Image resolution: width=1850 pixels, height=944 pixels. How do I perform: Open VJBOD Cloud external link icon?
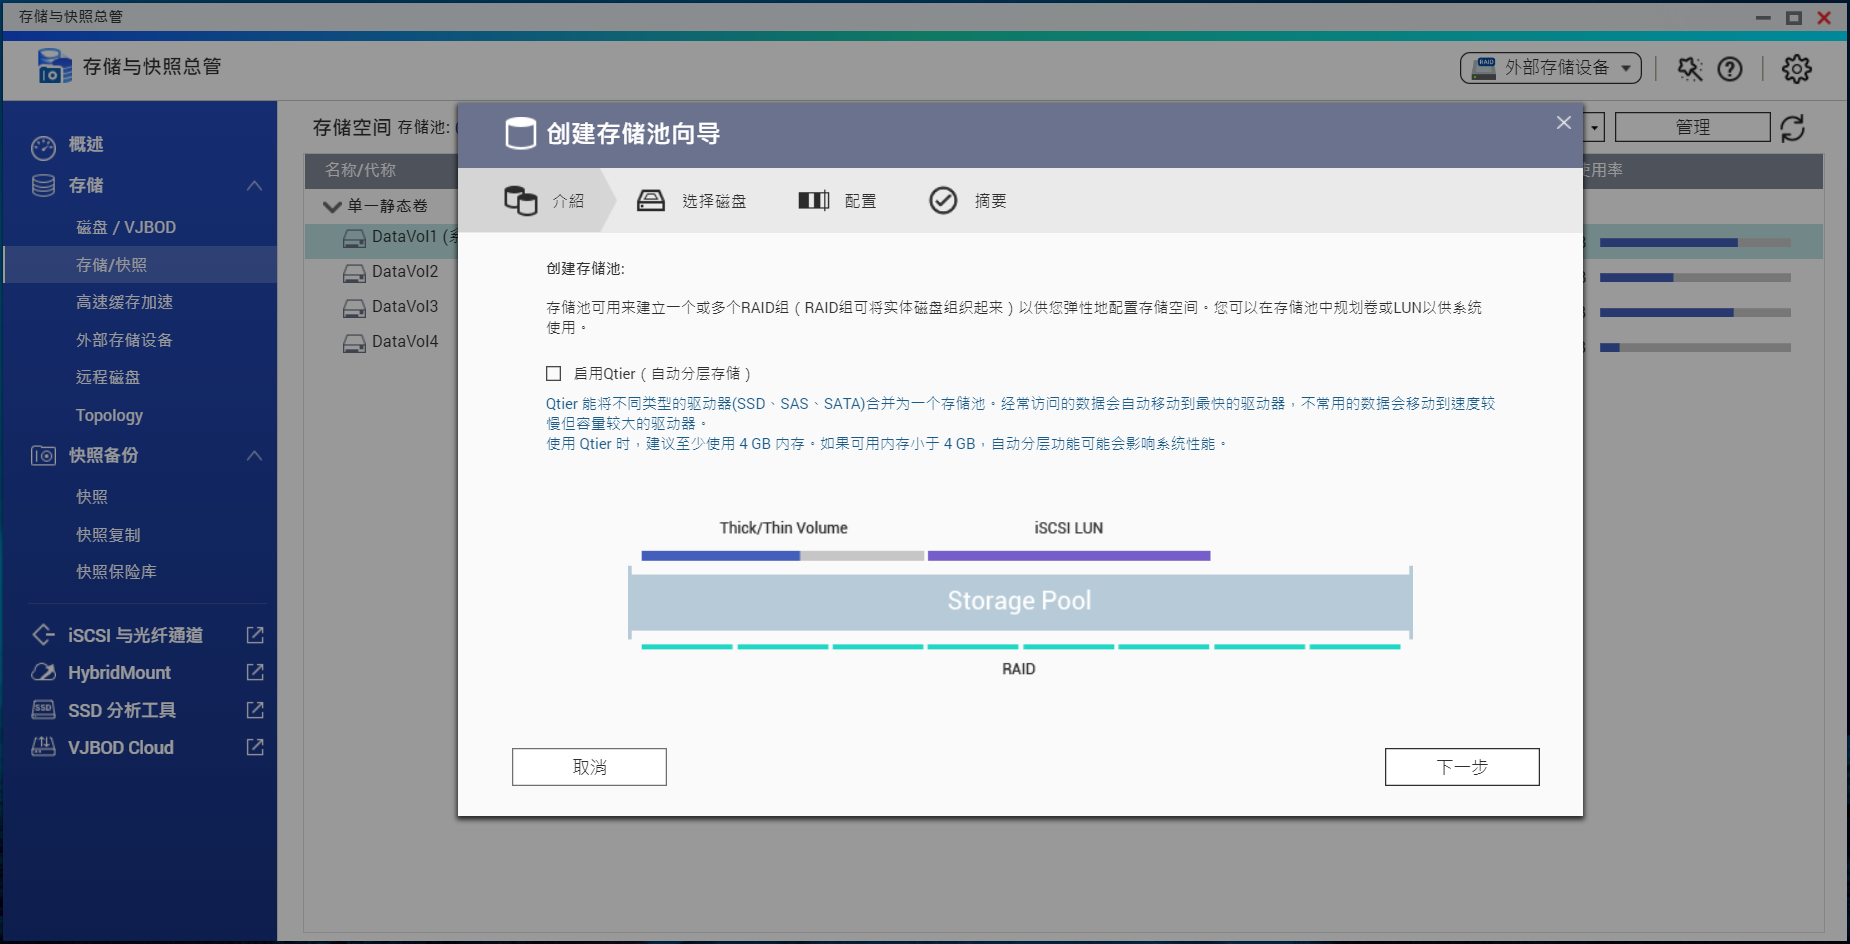(255, 747)
